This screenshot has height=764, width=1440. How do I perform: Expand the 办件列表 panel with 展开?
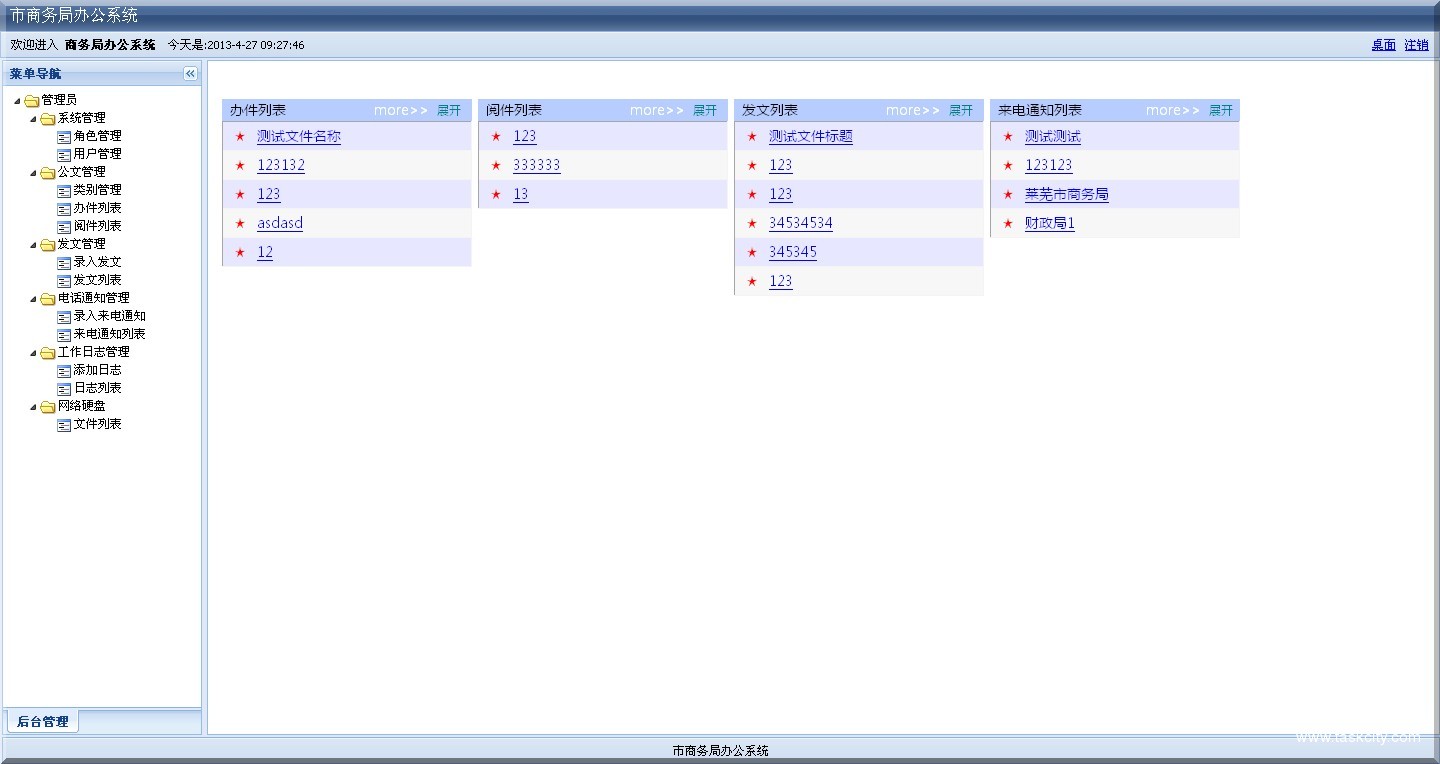point(449,110)
